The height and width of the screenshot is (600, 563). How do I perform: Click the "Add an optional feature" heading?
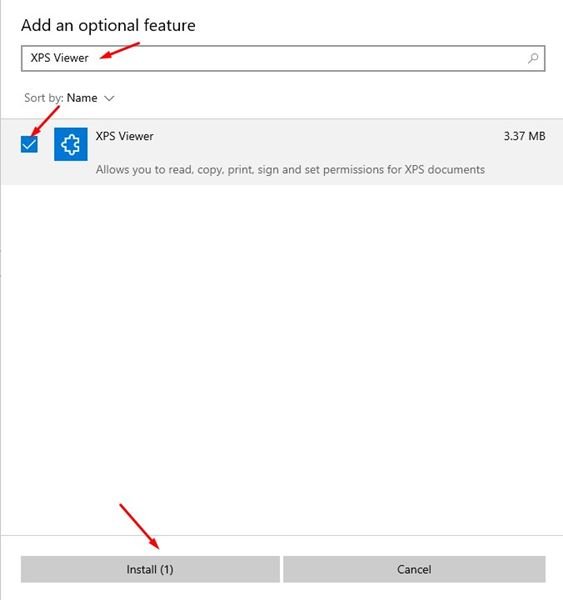pos(108,26)
